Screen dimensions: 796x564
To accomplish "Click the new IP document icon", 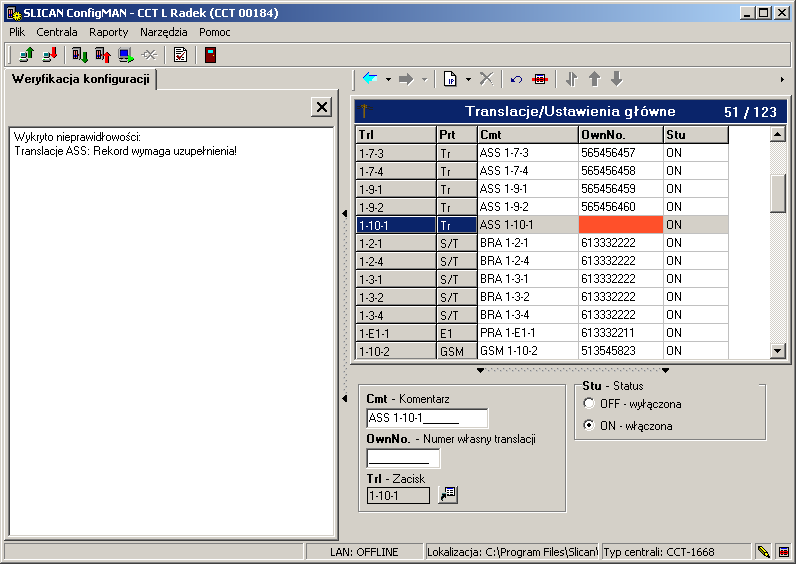I will point(450,79).
